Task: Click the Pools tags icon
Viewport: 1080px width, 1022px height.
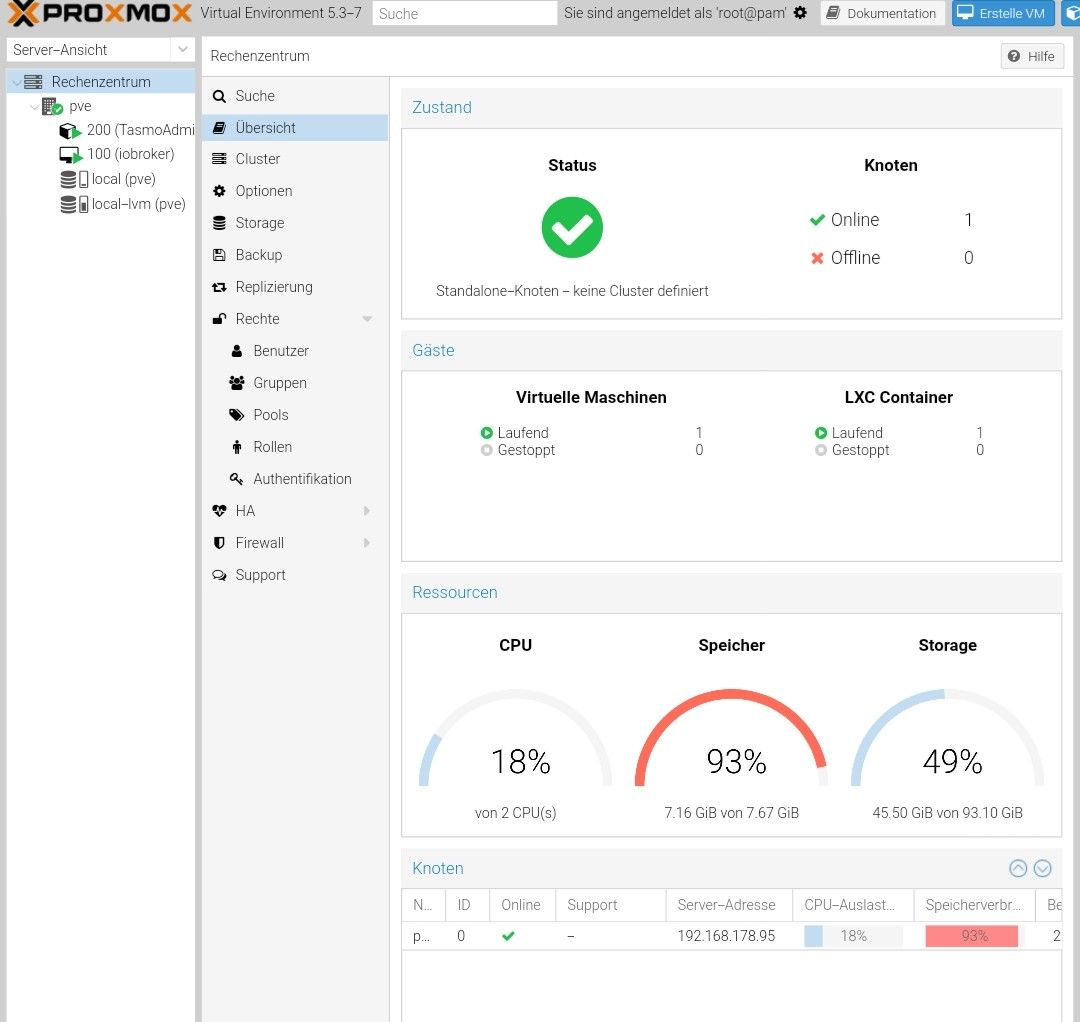Action: click(236, 415)
